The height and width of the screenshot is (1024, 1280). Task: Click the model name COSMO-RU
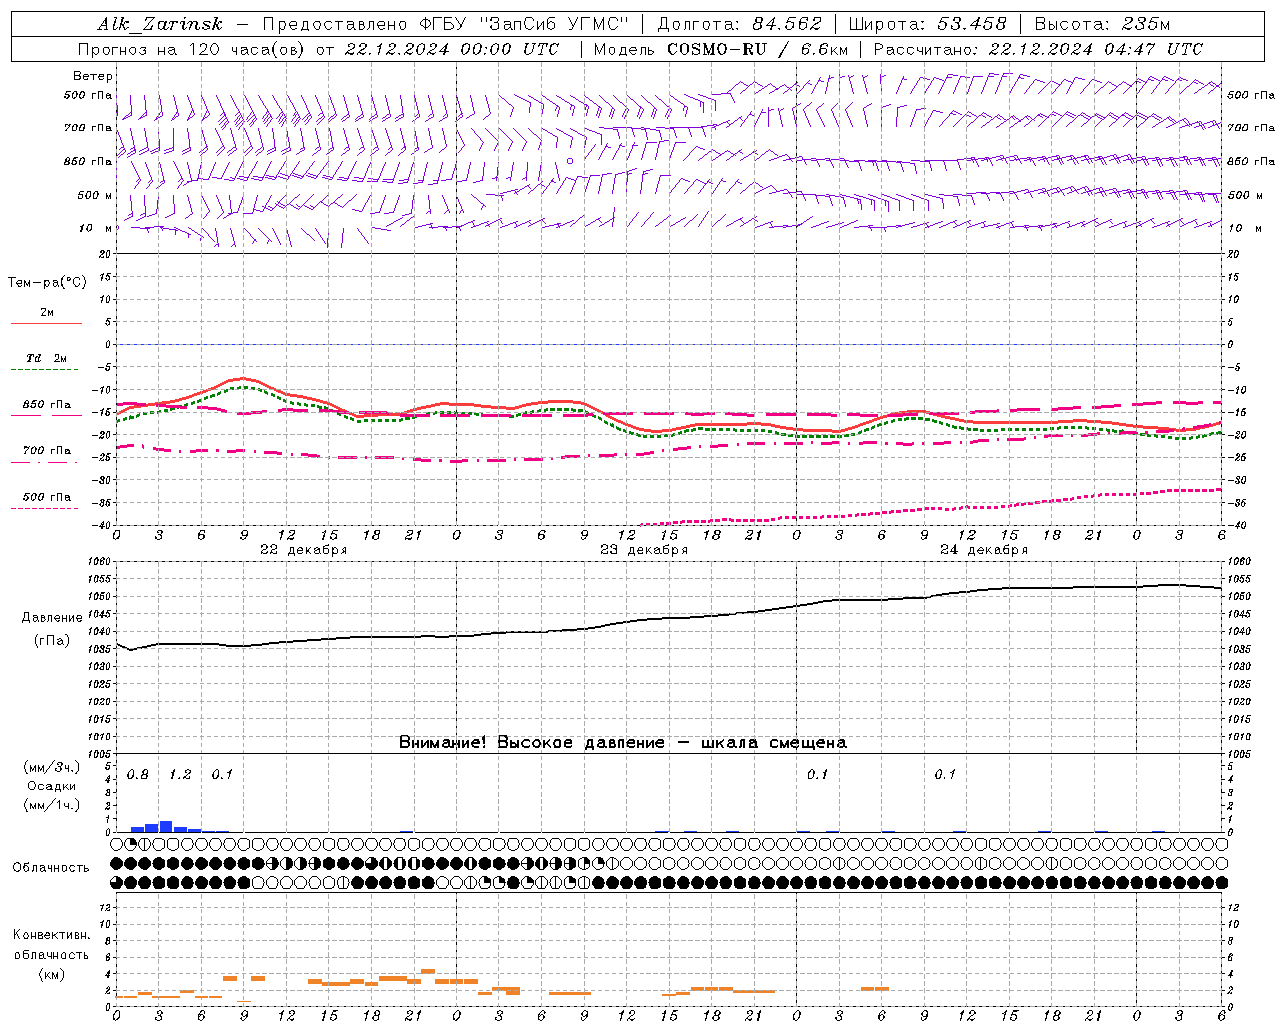point(718,49)
